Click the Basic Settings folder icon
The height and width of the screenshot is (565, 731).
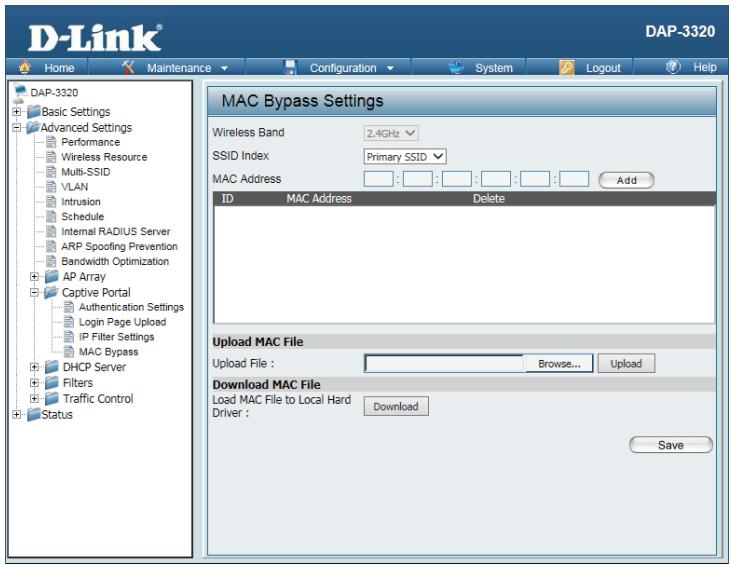point(34,112)
